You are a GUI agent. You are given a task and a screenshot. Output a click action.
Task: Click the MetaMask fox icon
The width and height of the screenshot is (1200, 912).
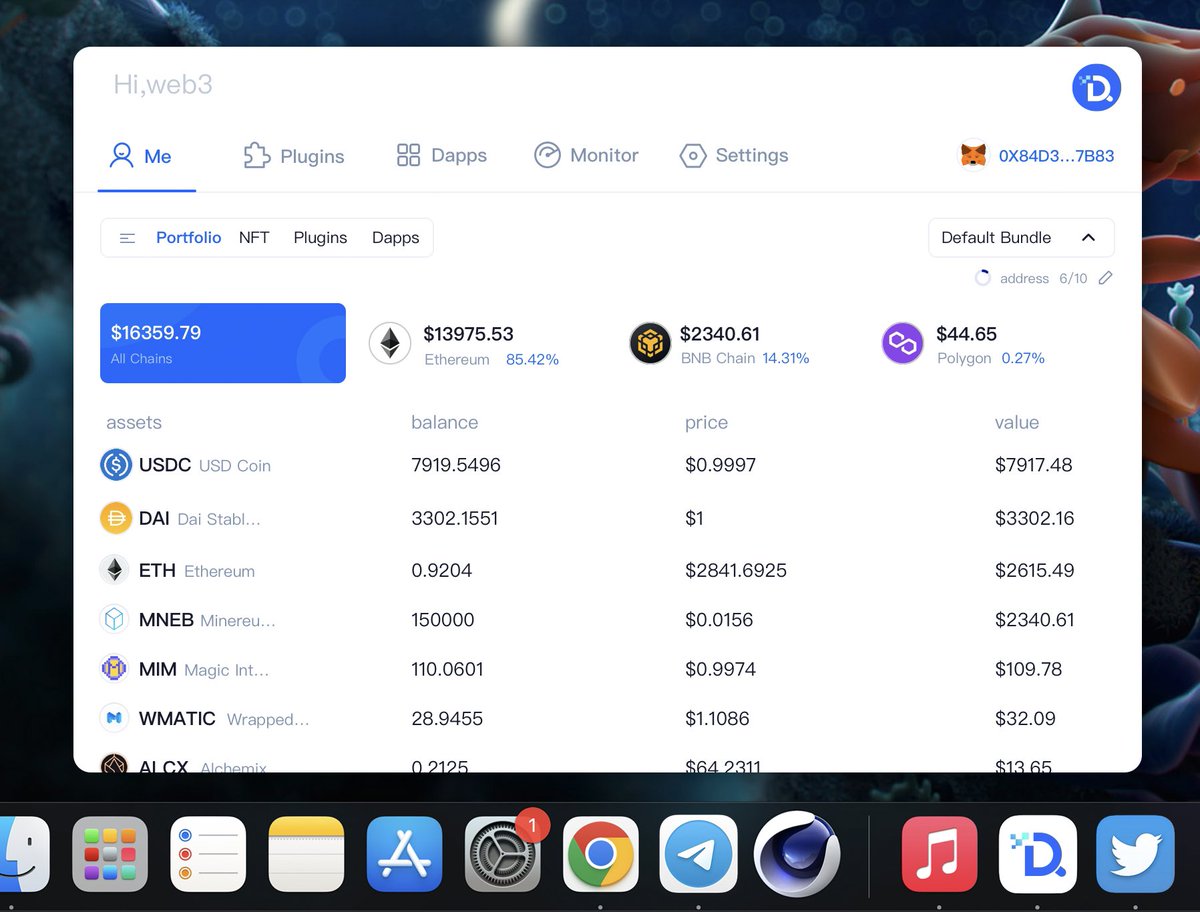[973, 156]
